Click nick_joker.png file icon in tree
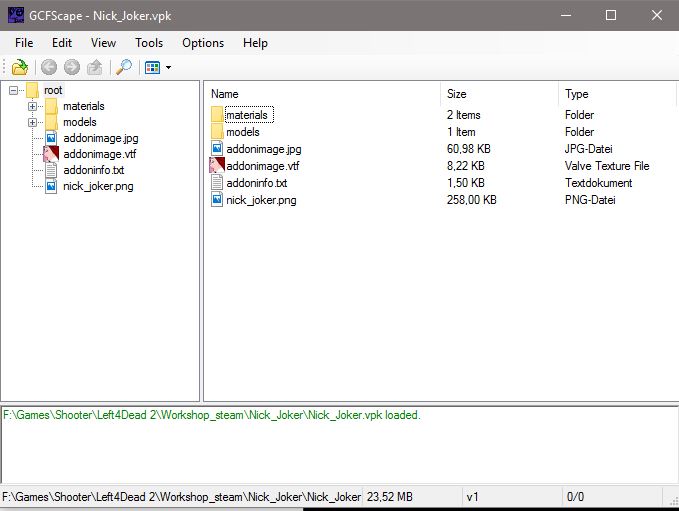Viewport: 679px width, 511px height. coord(51,186)
